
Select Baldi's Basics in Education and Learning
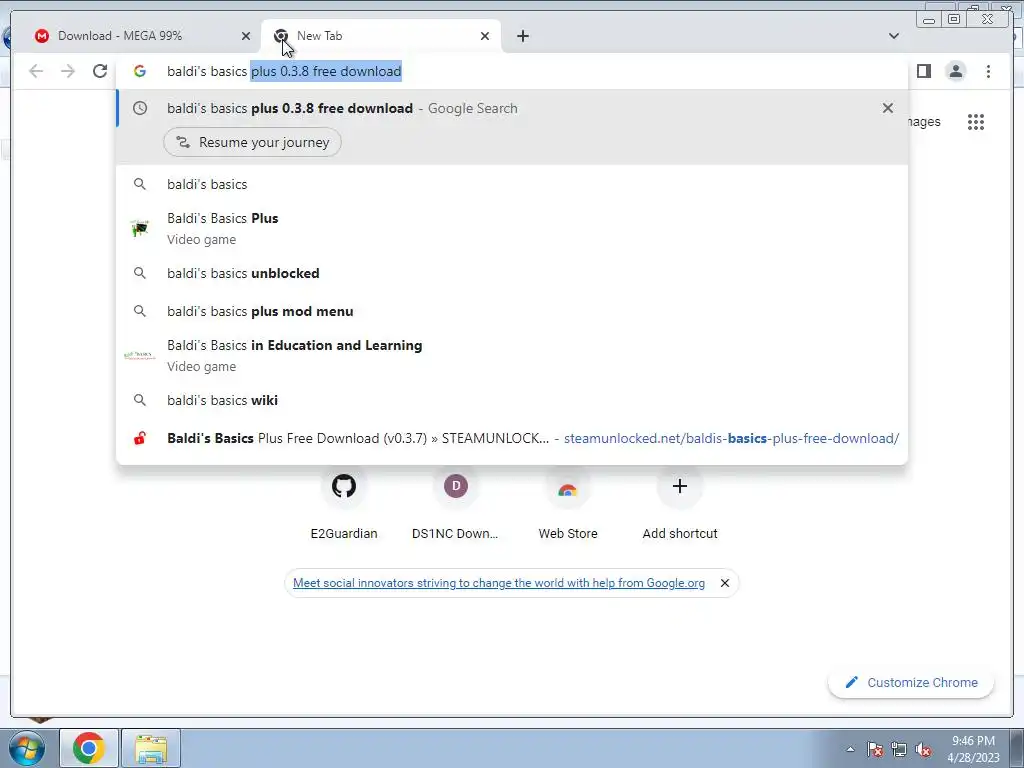click(x=512, y=355)
